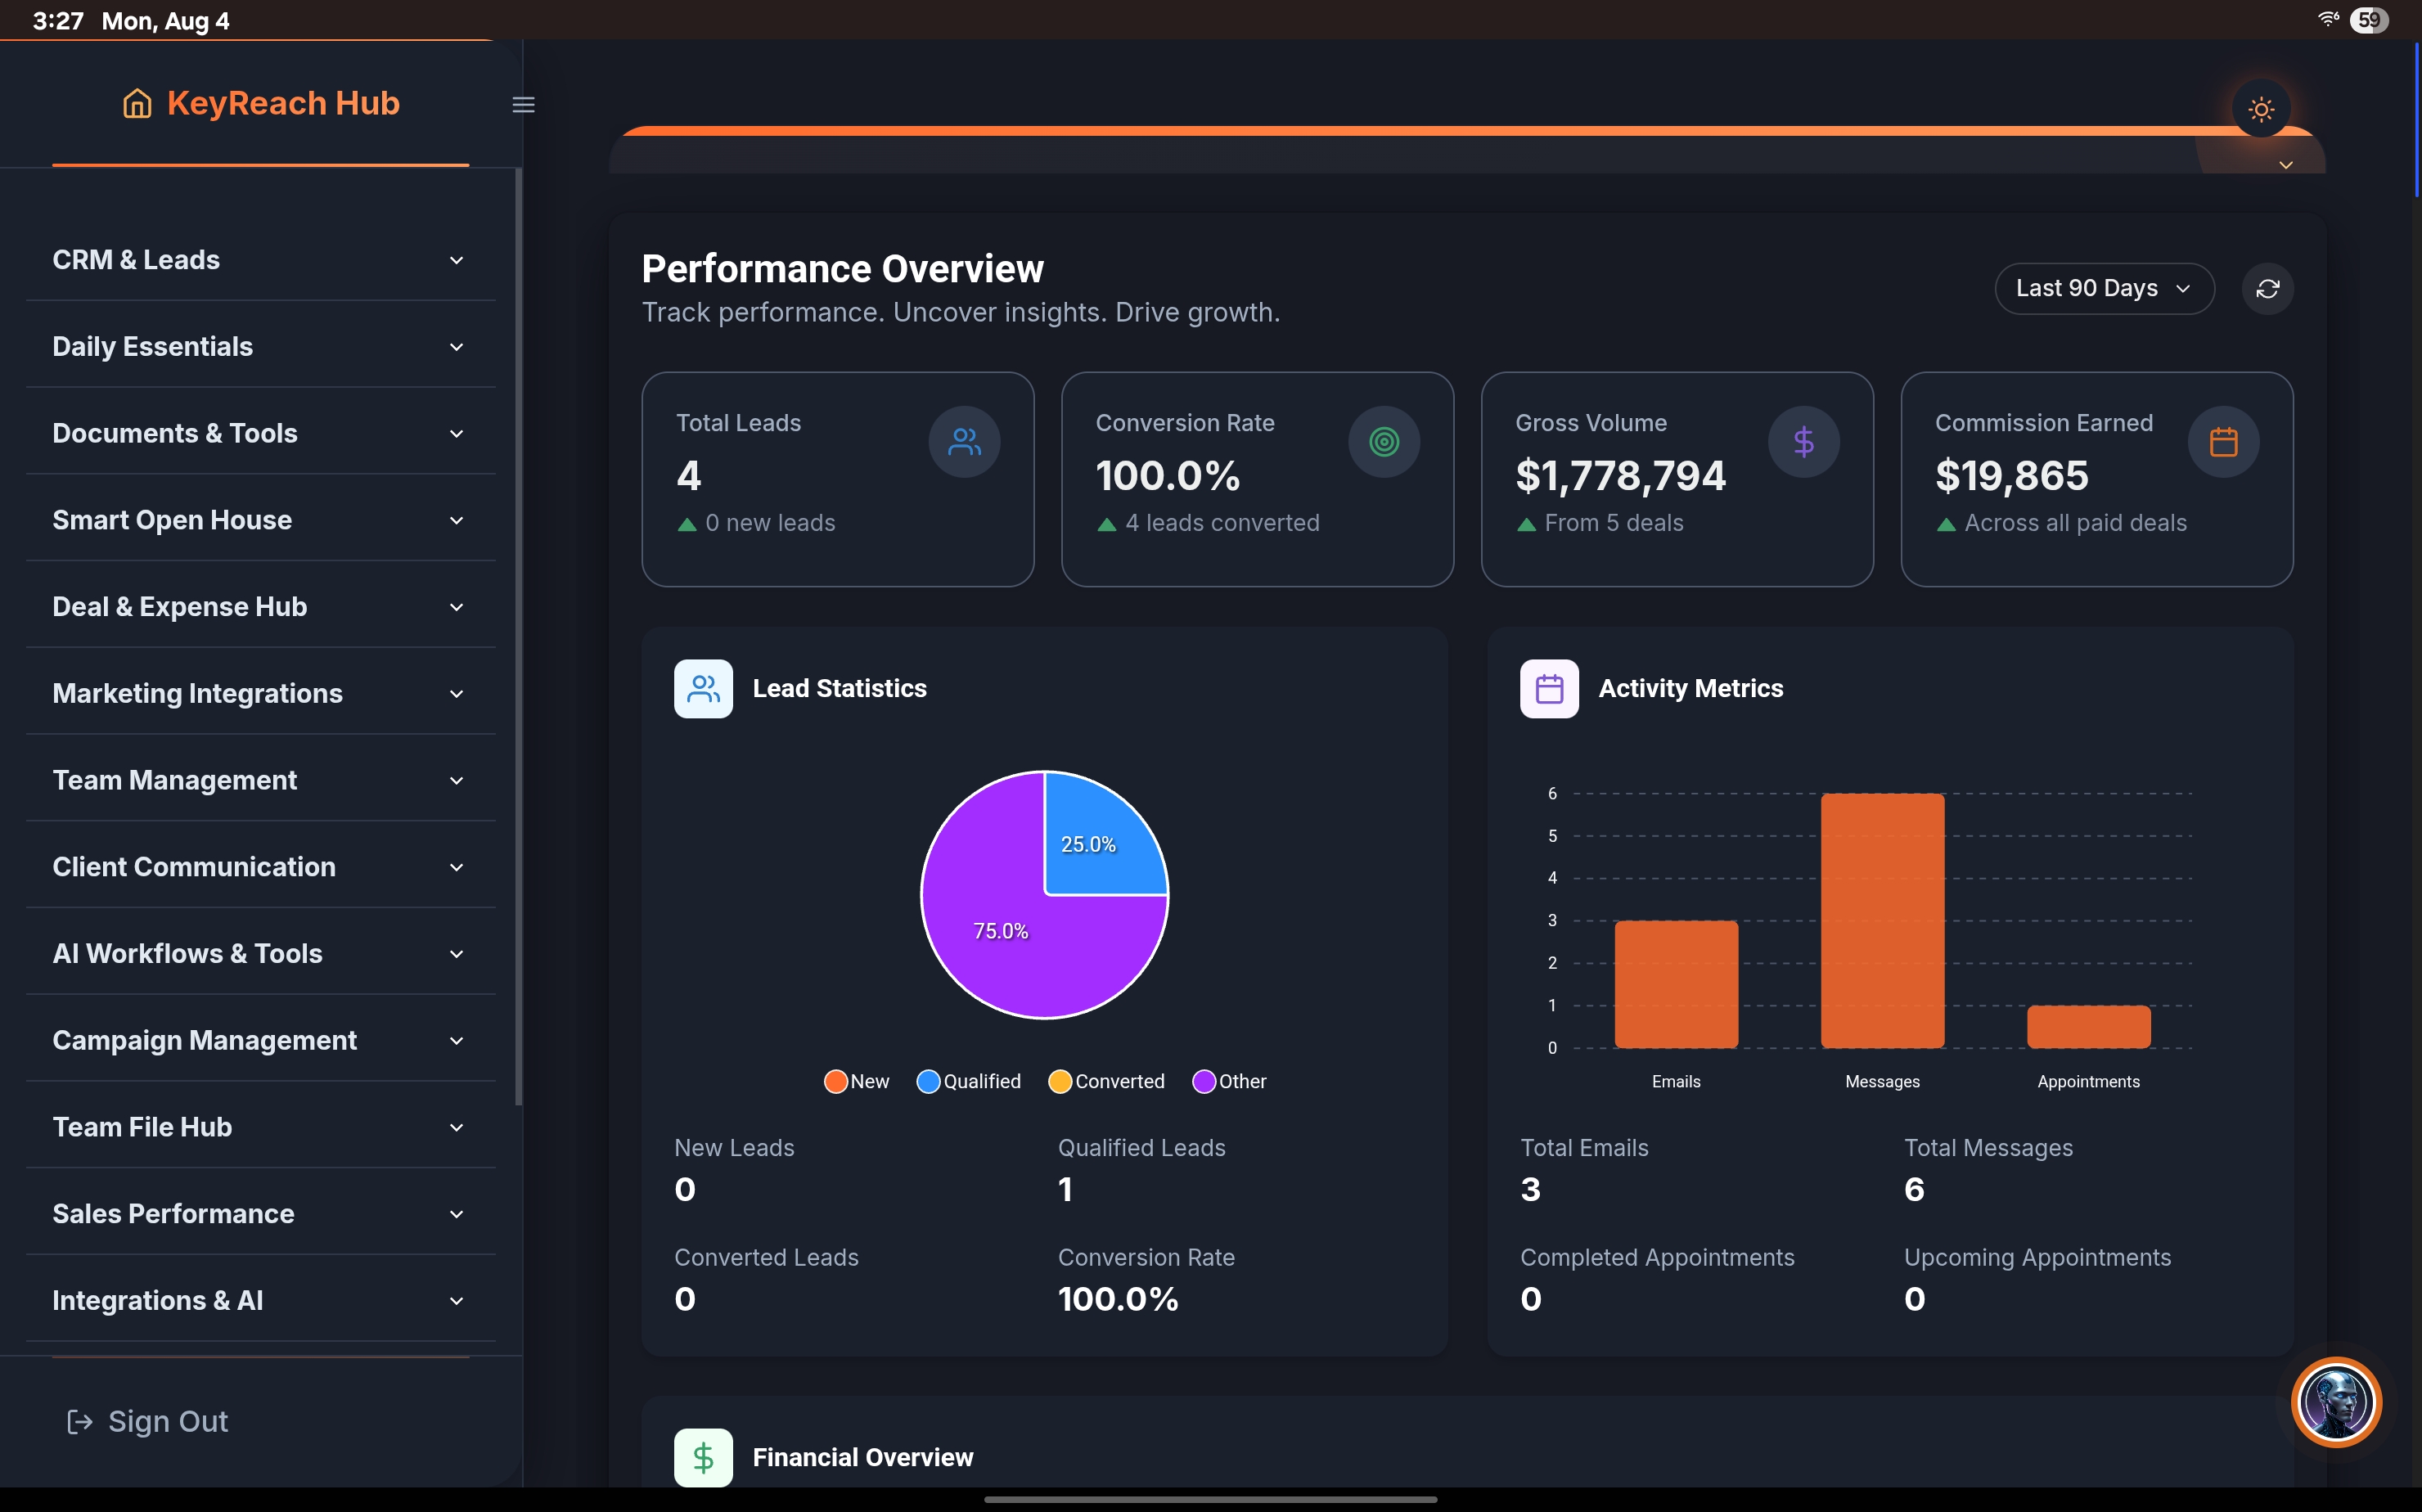Open the Client Communication menu item
The width and height of the screenshot is (2422, 1512).
[261, 867]
